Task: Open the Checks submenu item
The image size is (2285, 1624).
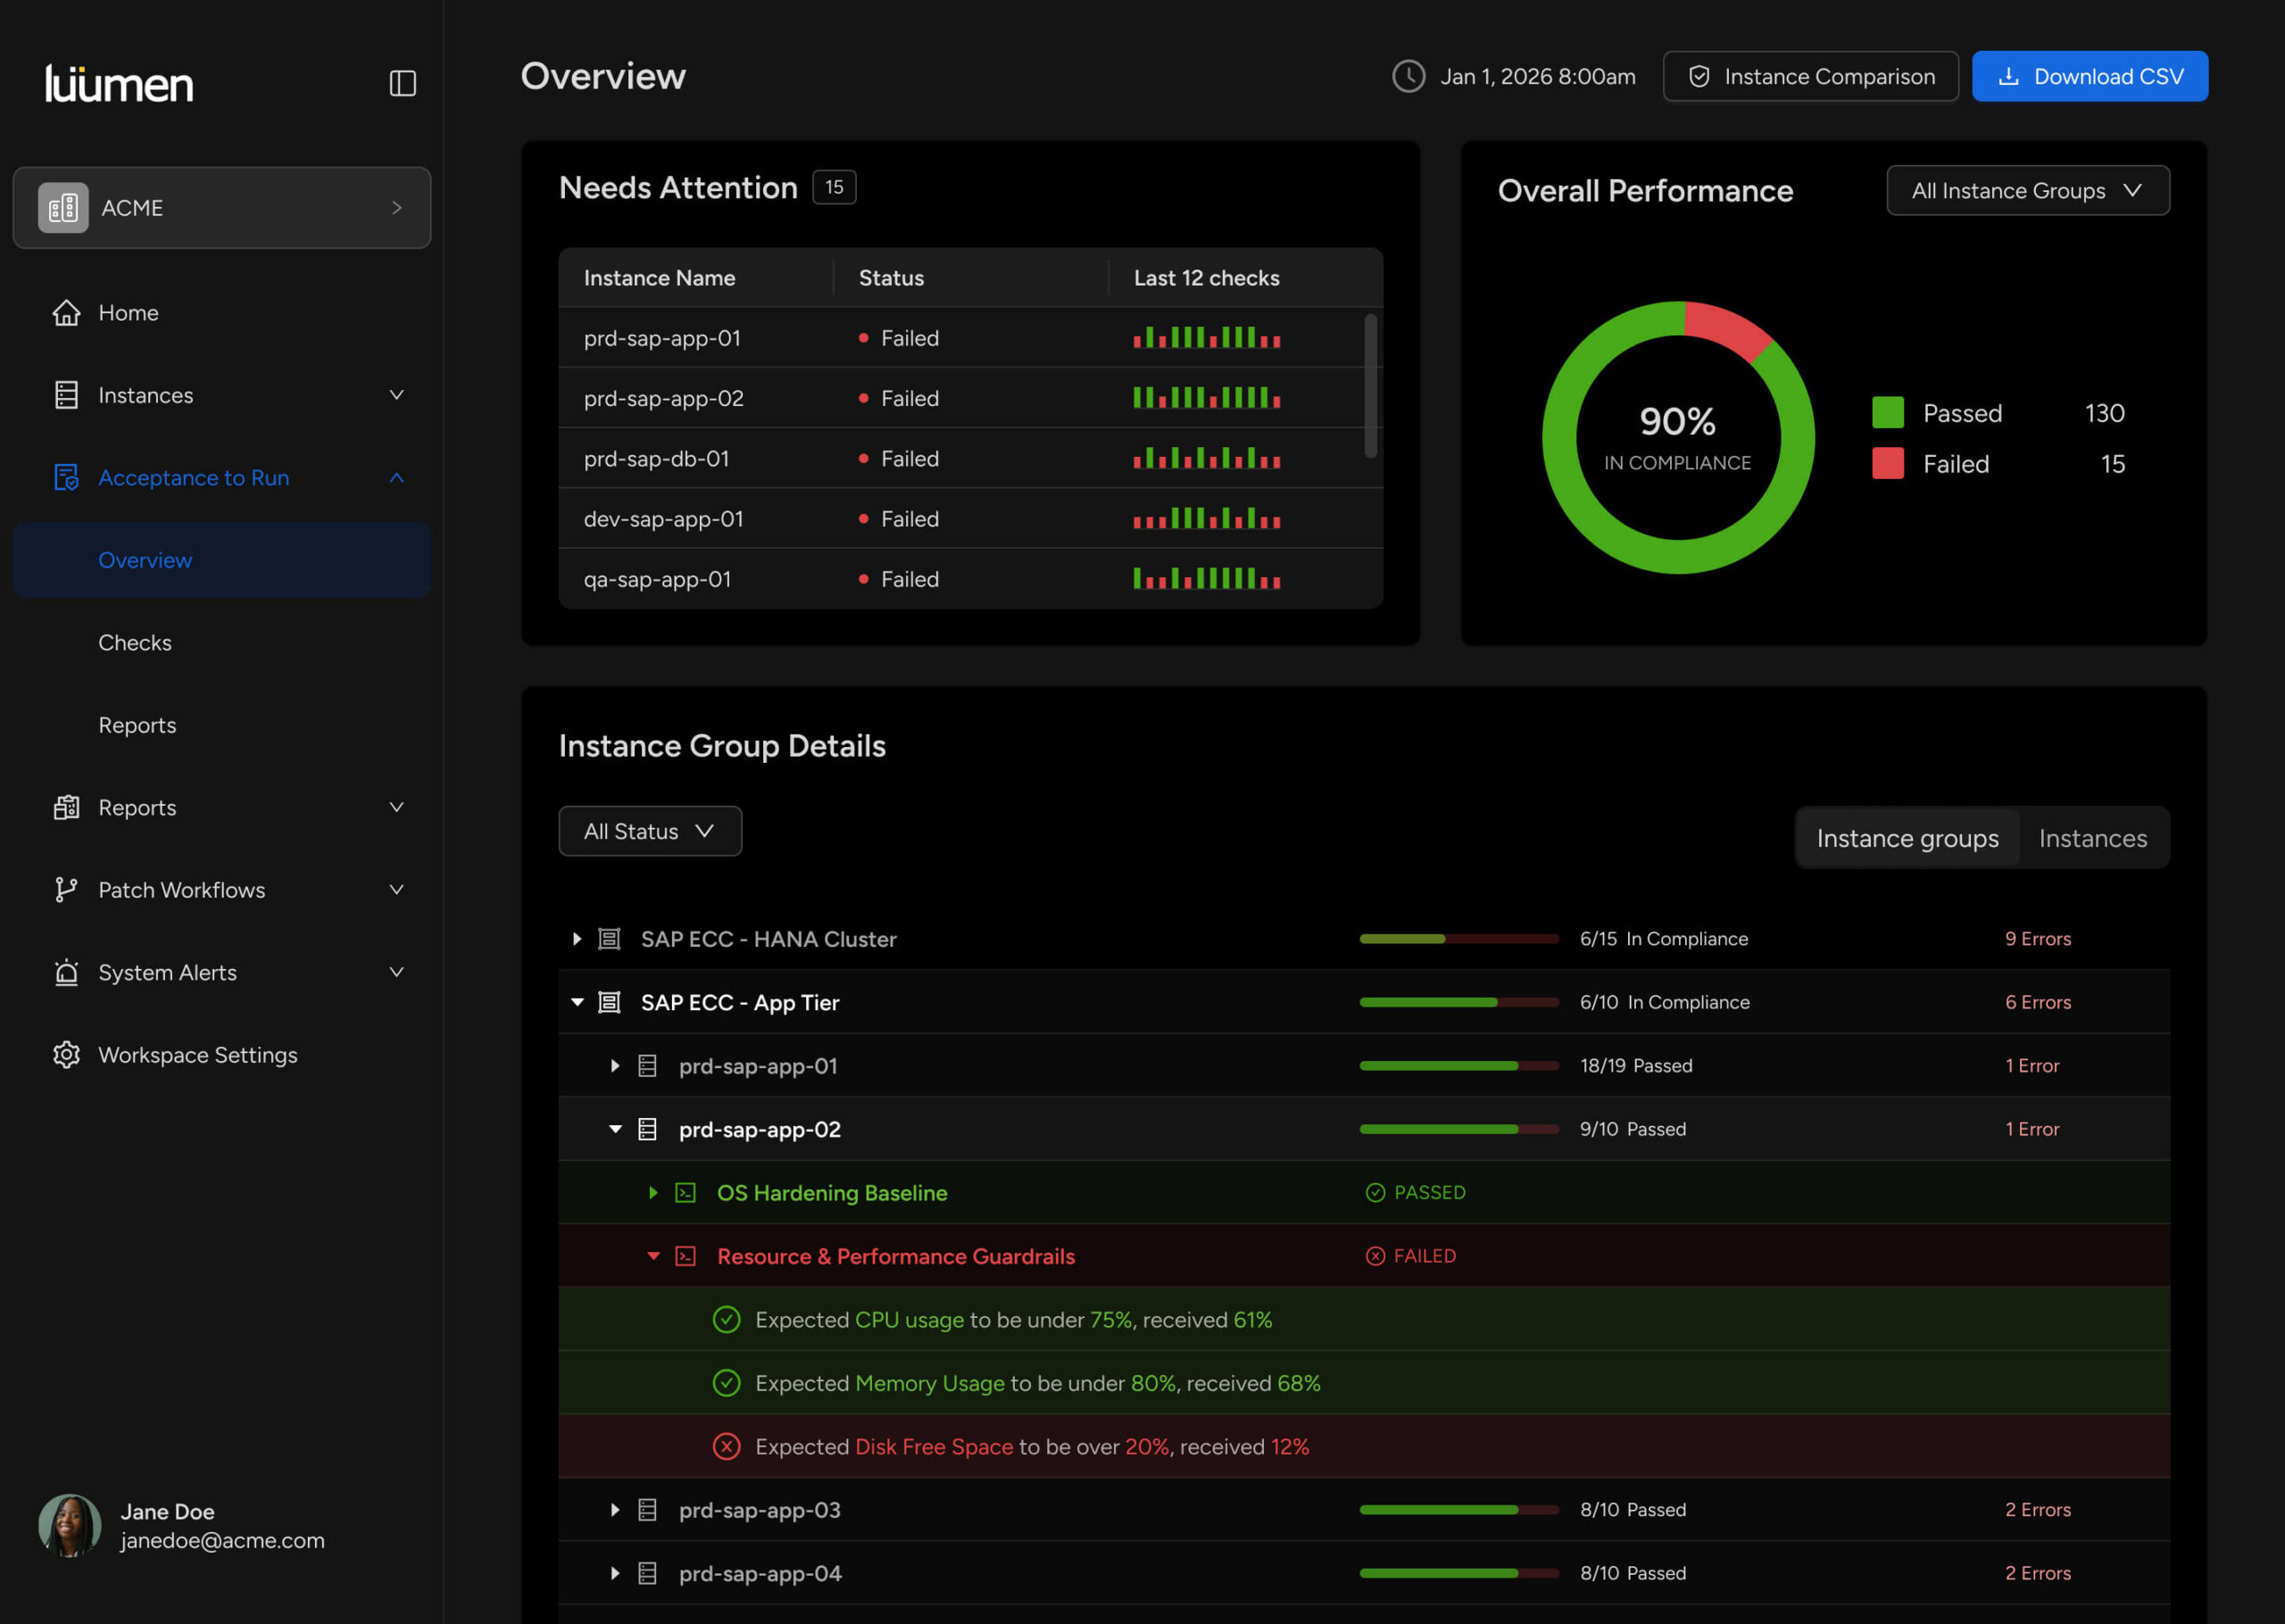Action: point(135,643)
